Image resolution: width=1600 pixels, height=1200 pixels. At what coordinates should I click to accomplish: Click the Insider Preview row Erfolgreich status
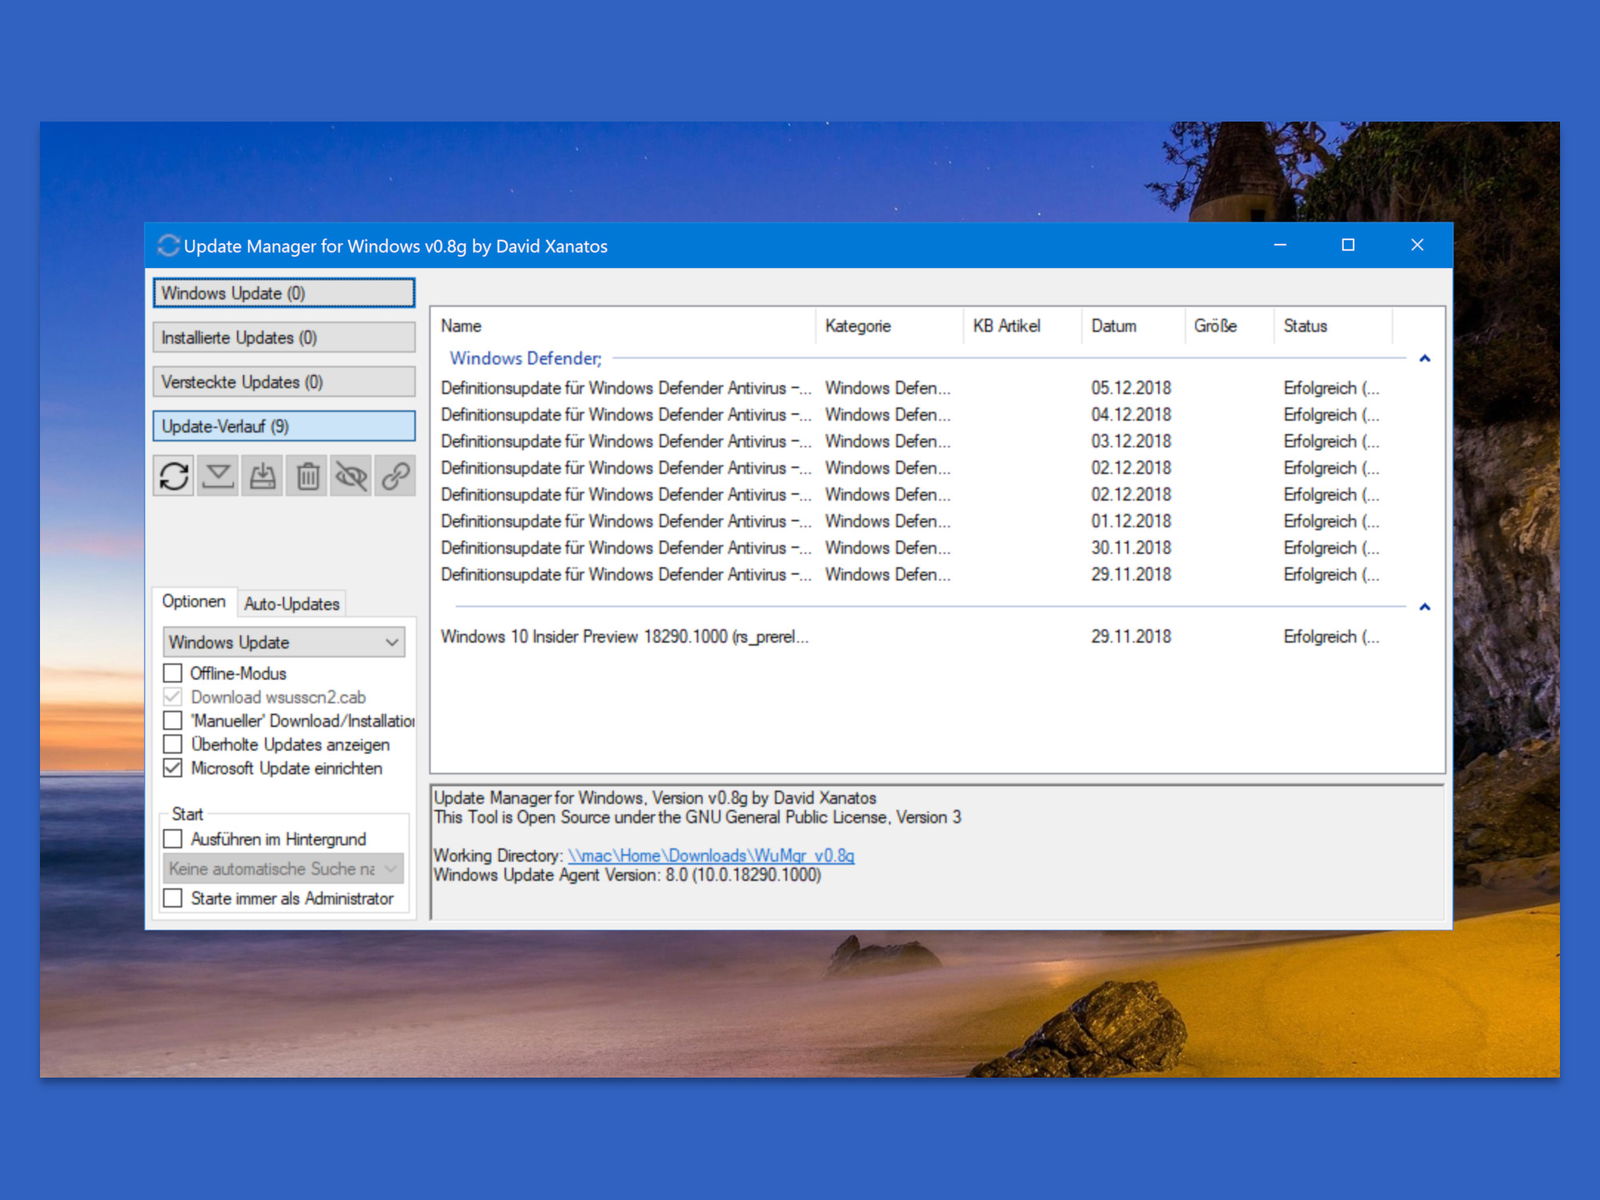tap(1331, 637)
